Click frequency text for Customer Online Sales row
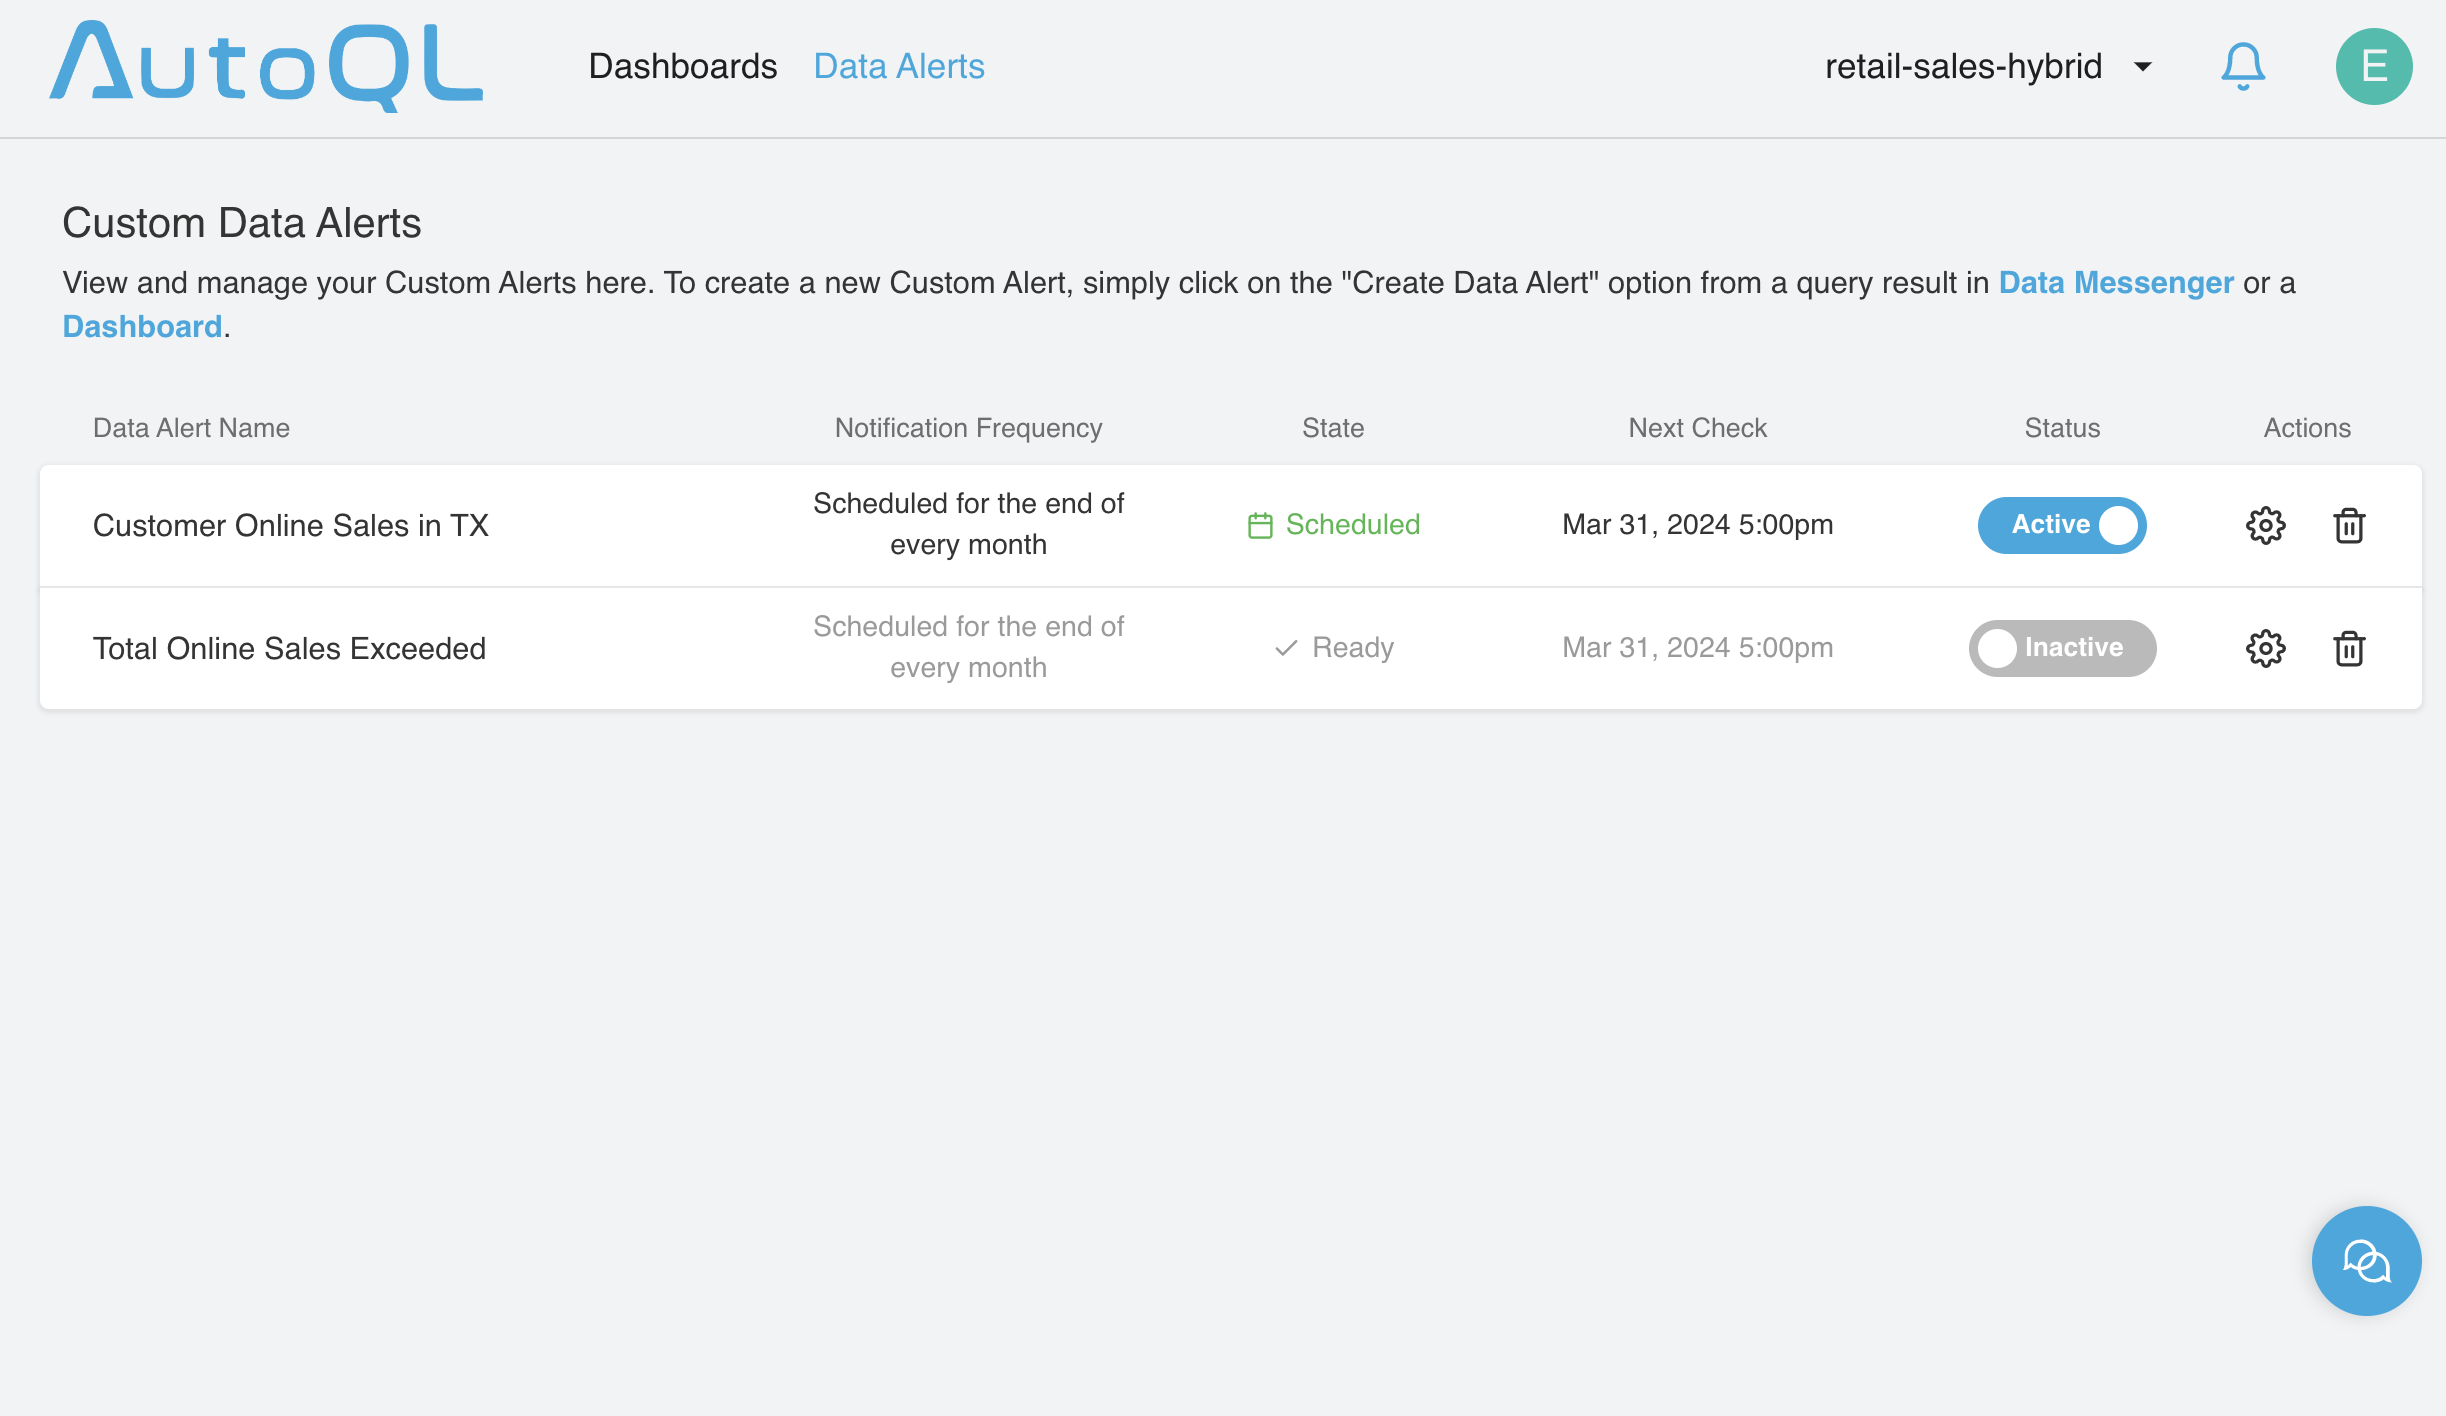Viewport: 2446px width, 1416px height. tap(968, 524)
